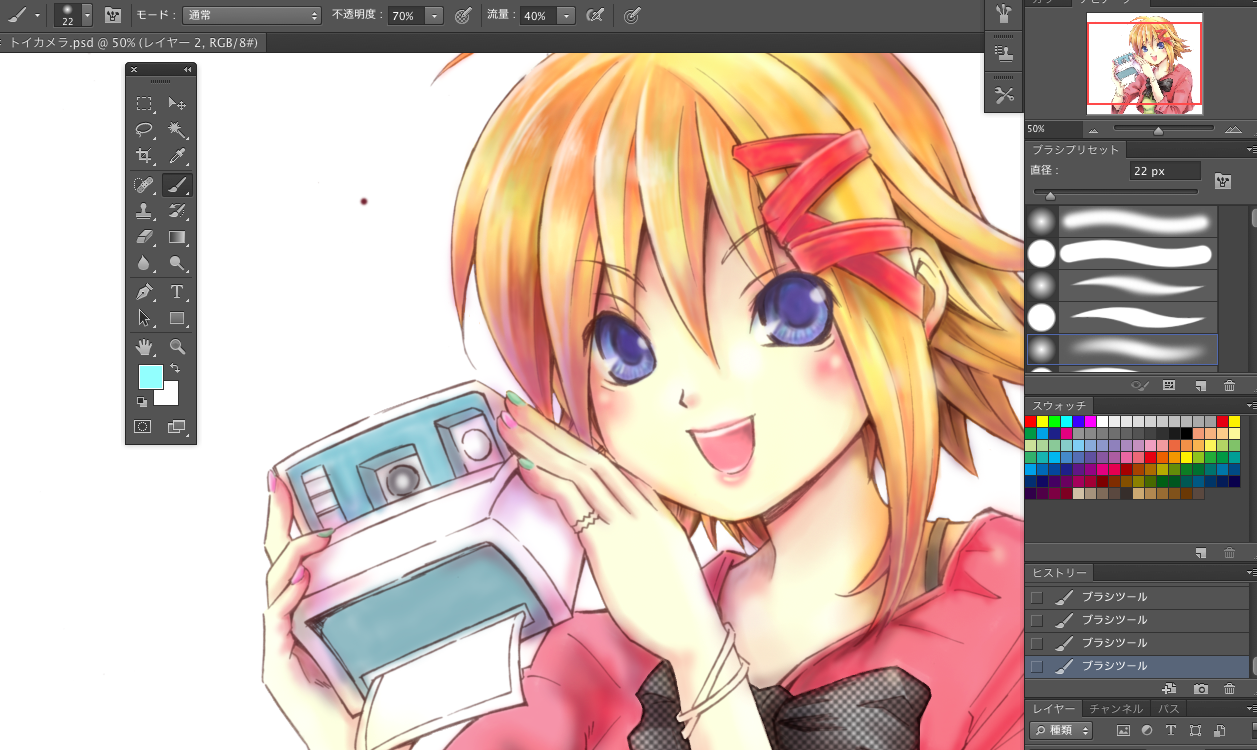Switch to the パス (Paths) tab
The image size is (1257, 750).
[x=1169, y=709]
